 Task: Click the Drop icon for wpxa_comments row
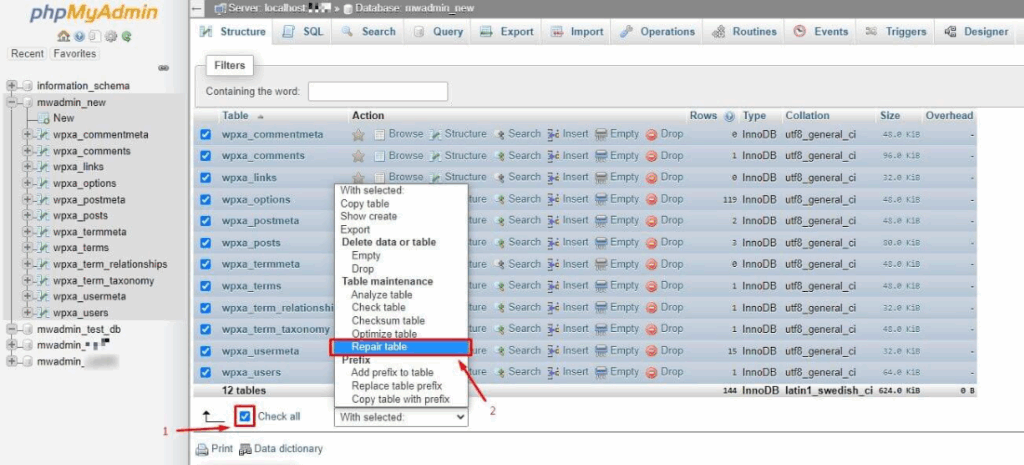coord(652,156)
